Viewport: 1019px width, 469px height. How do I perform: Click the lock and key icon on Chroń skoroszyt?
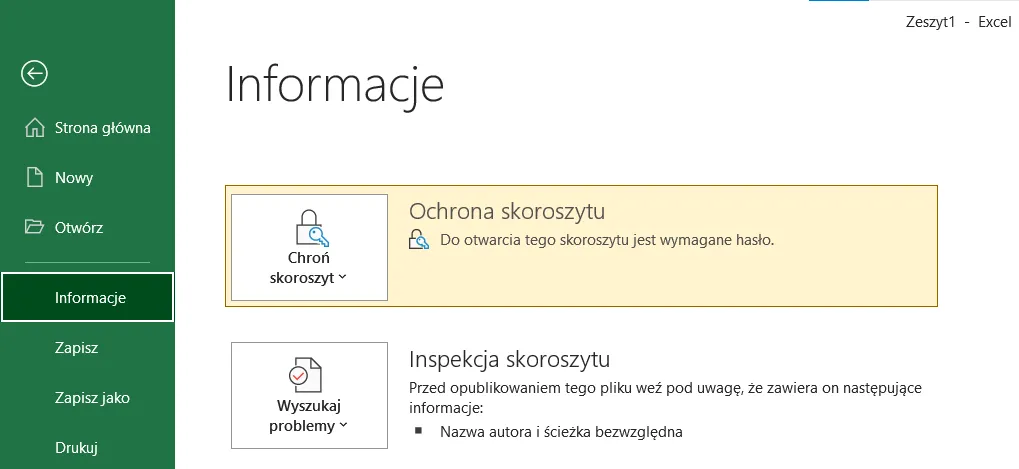(x=310, y=228)
